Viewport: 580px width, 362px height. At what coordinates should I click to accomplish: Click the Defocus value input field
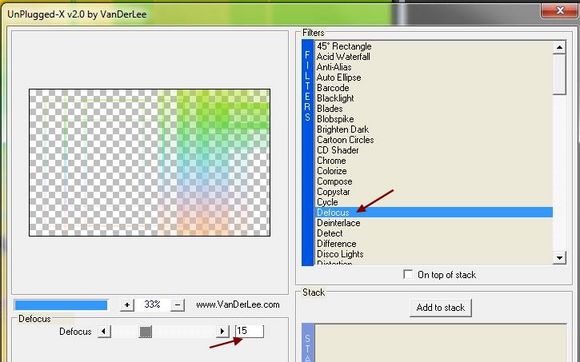[249, 331]
